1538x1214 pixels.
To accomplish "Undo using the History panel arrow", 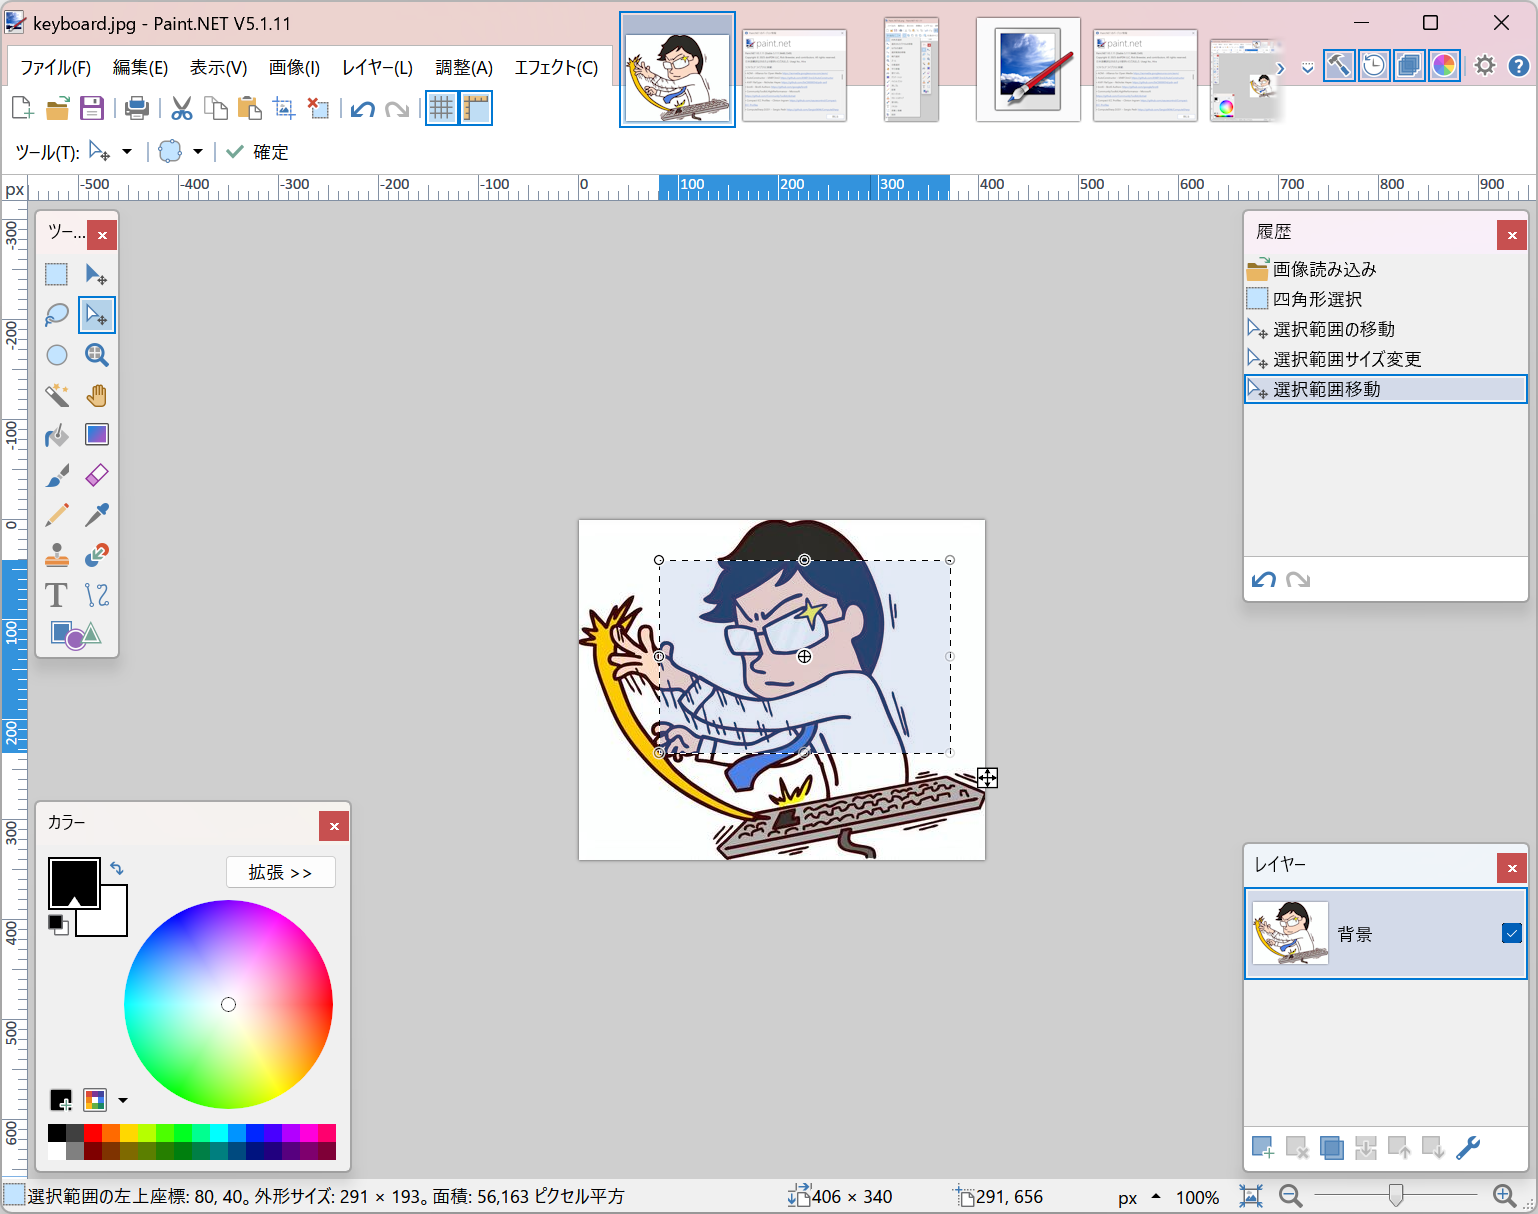I will point(1264,580).
